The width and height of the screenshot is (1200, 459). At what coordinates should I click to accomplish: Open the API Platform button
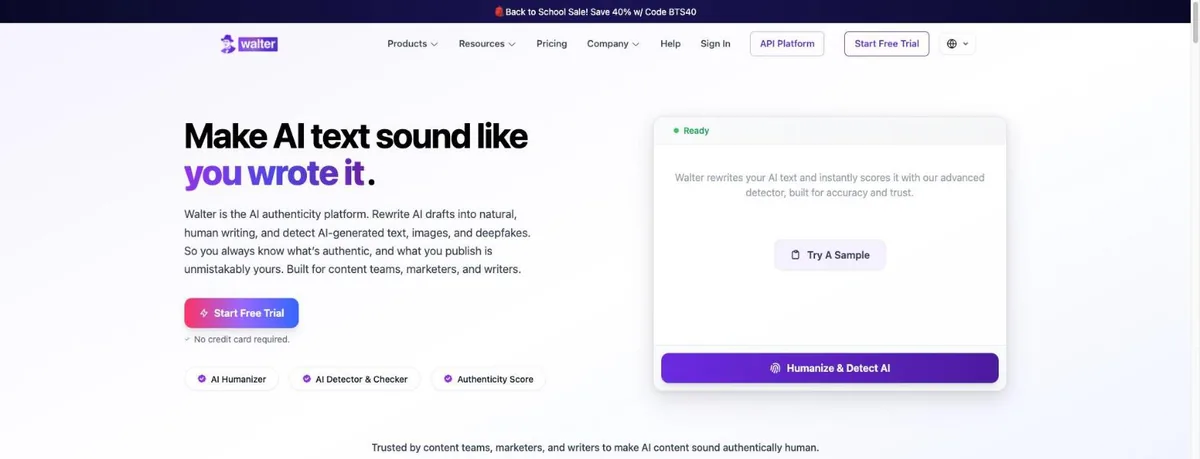787,44
